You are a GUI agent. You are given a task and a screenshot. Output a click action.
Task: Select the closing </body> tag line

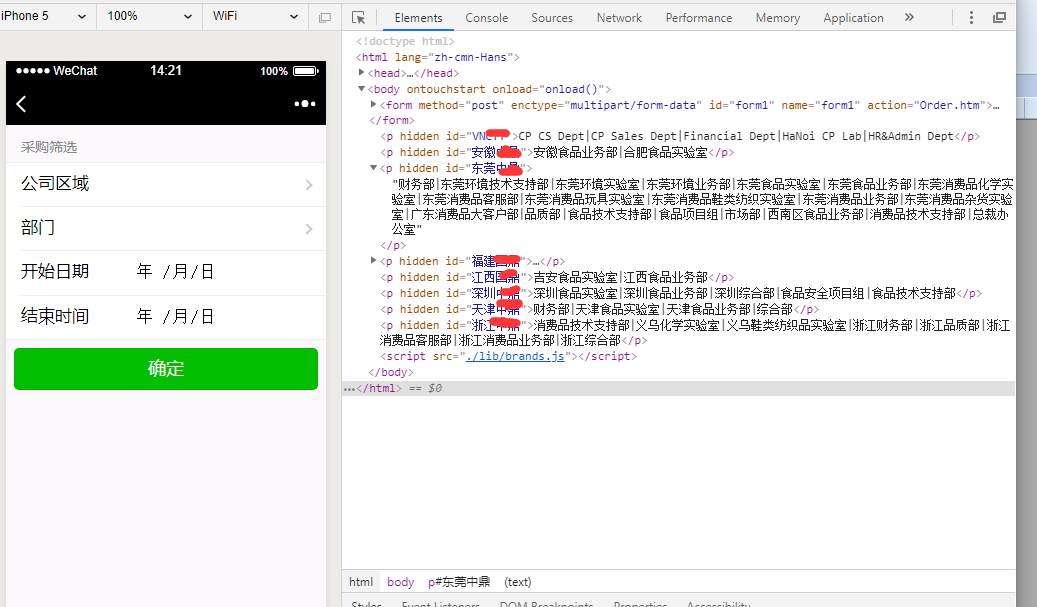[x=391, y=372]
